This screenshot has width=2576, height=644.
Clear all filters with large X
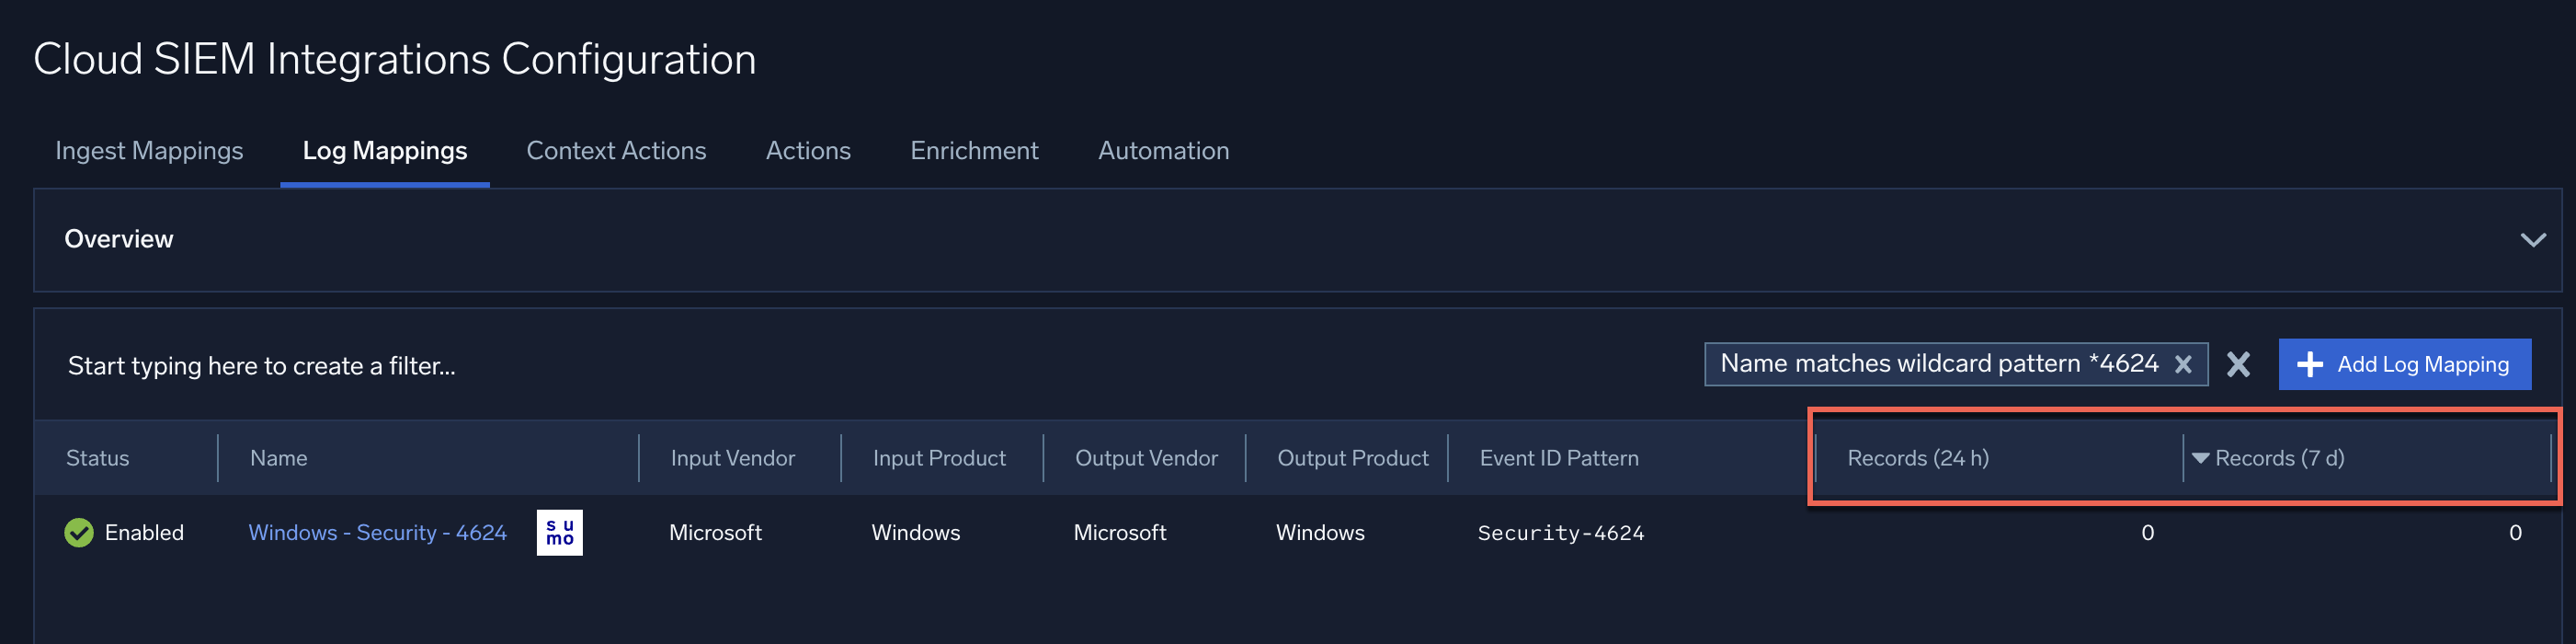point(2238,365)
